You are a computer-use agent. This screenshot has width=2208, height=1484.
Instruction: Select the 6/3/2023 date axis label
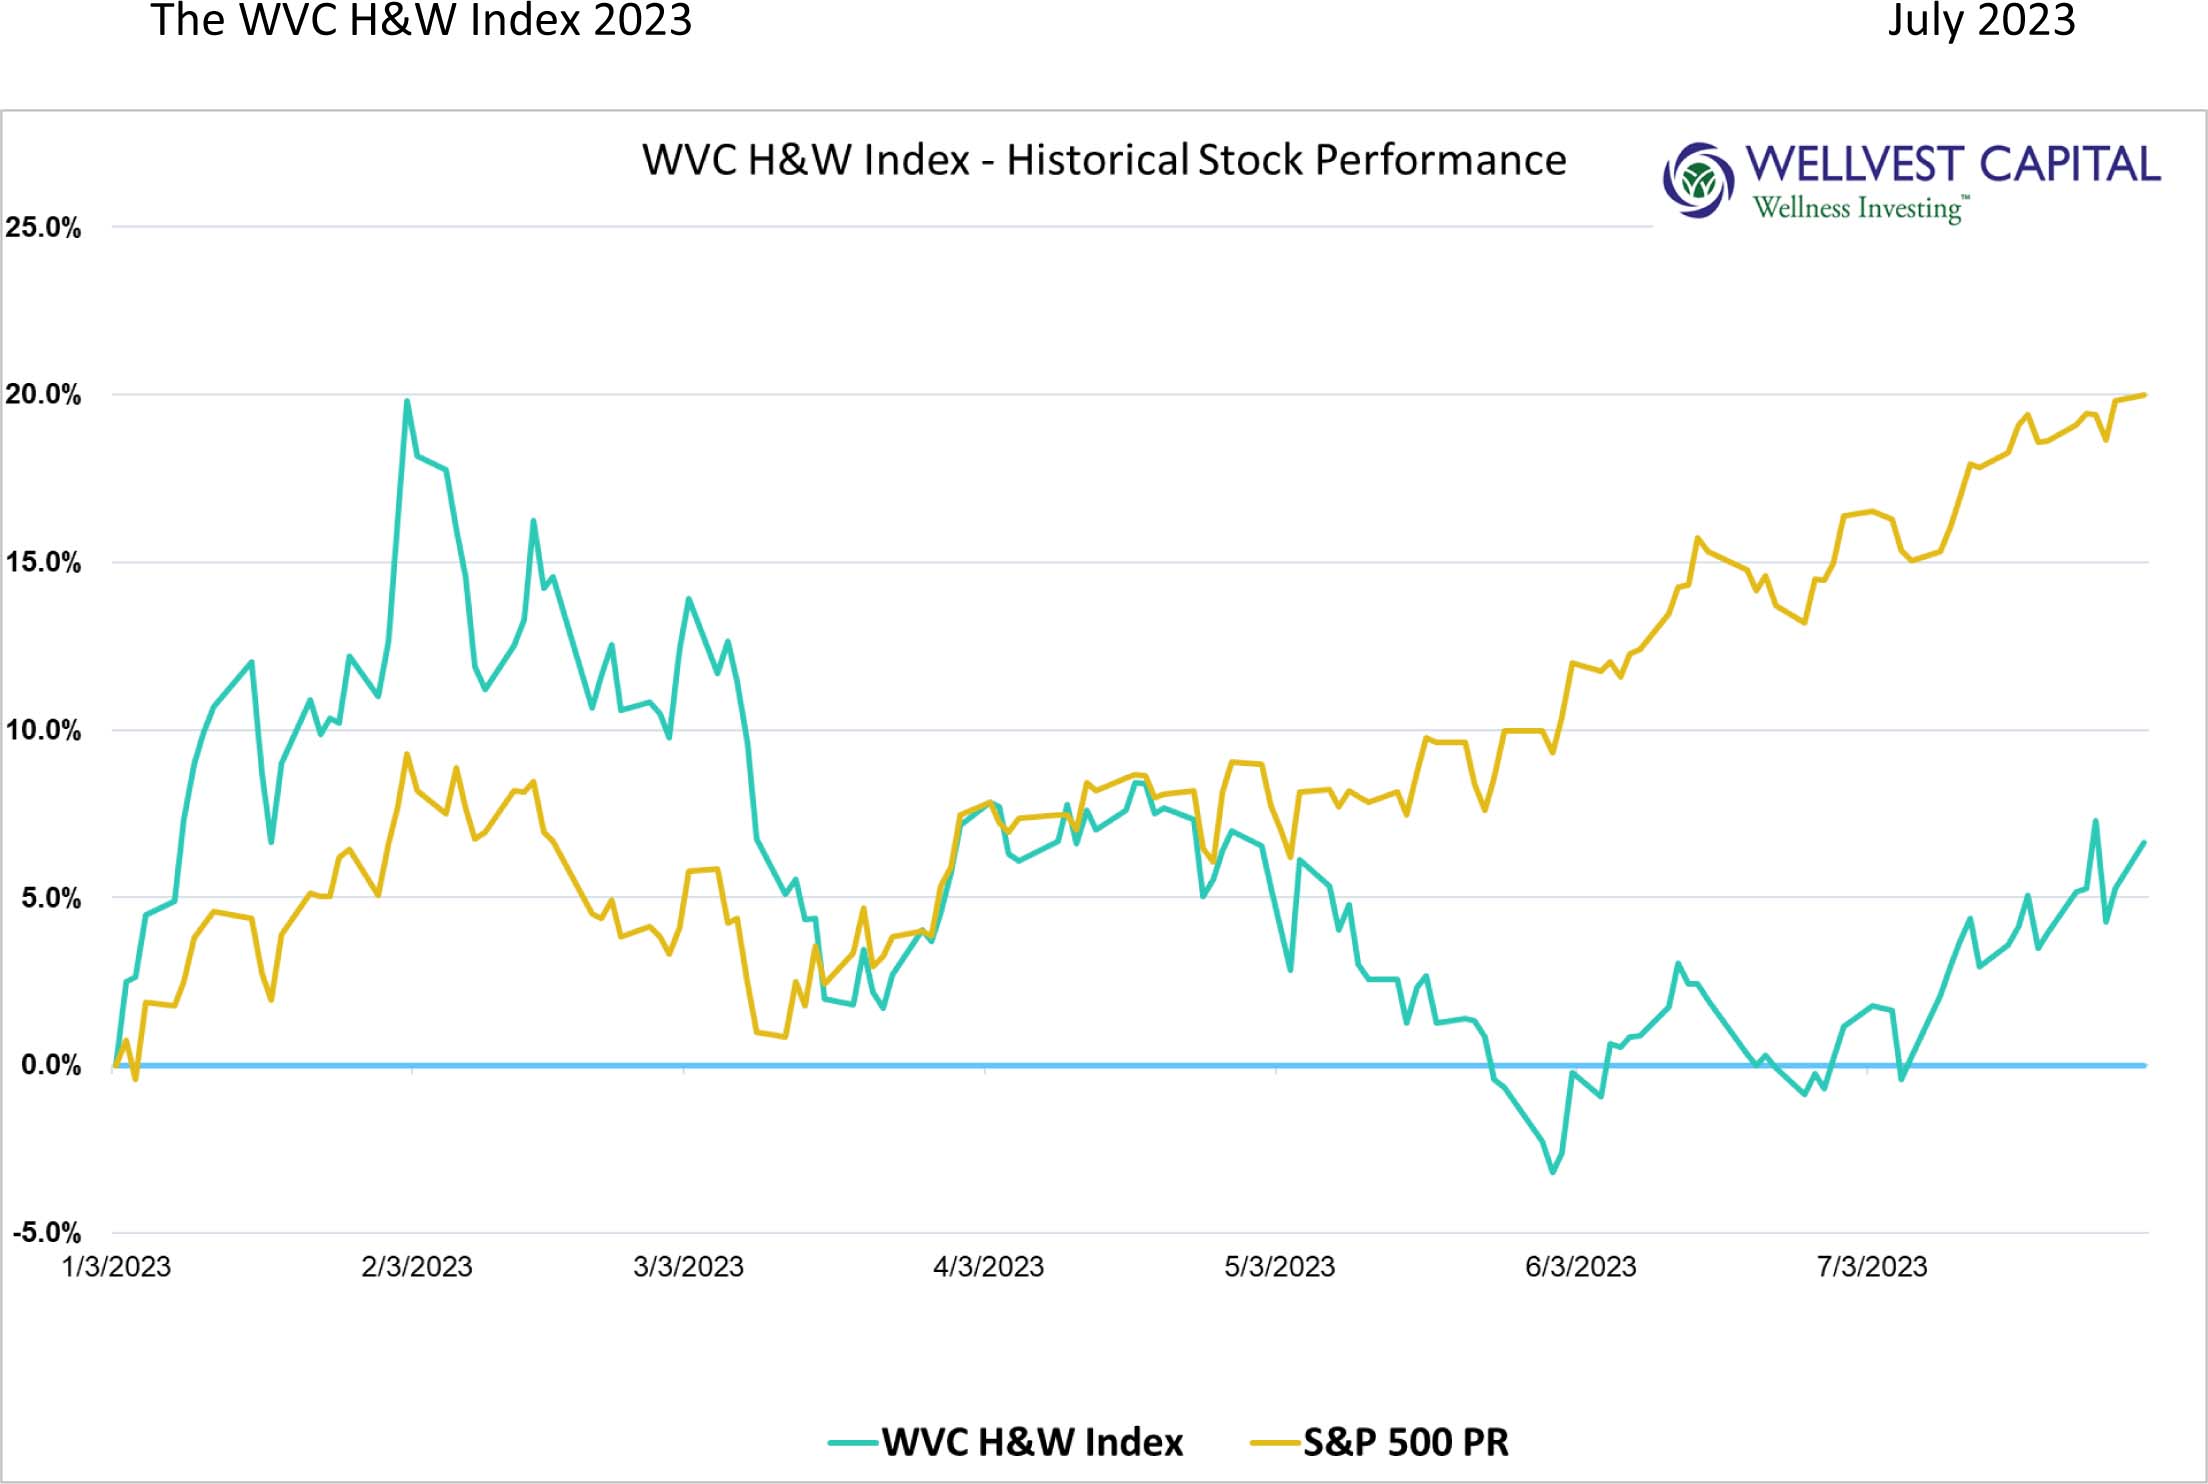point(1580,1267)
